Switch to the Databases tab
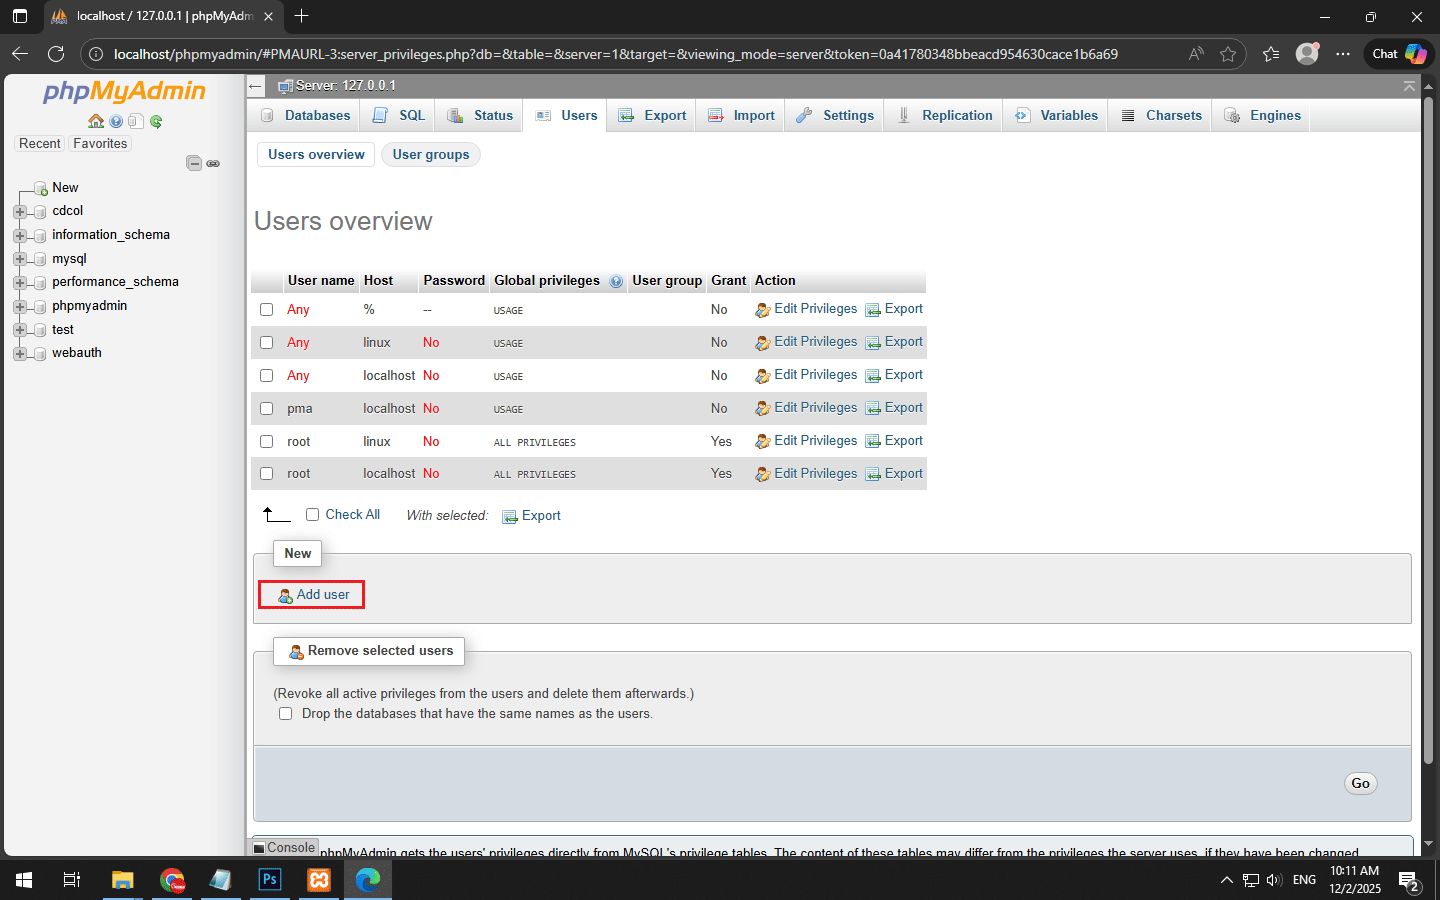Viewport: 1440px width, 900px height. [x=306, y=116]
